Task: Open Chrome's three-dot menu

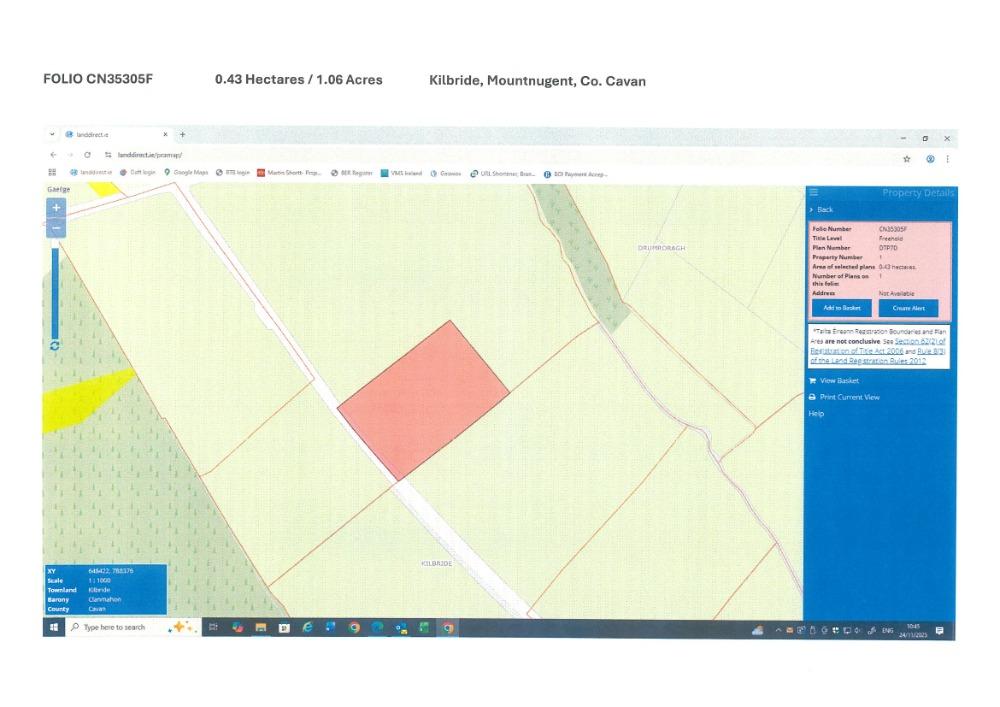Action: click(x=947, y=158)
